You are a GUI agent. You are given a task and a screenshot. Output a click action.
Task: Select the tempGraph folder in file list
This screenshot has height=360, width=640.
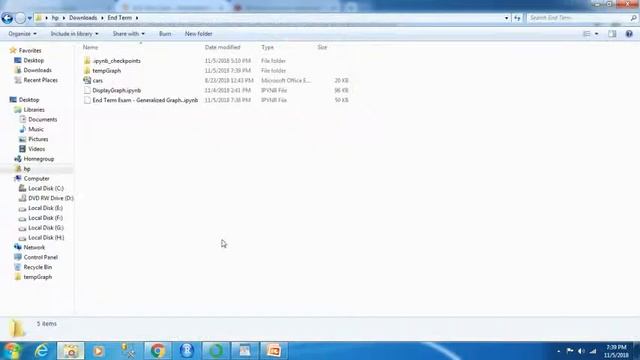click(107, 71)
